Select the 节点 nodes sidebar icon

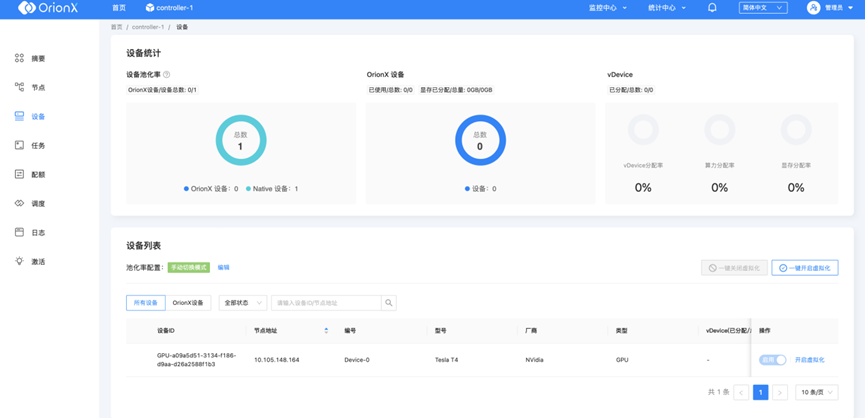19,88
